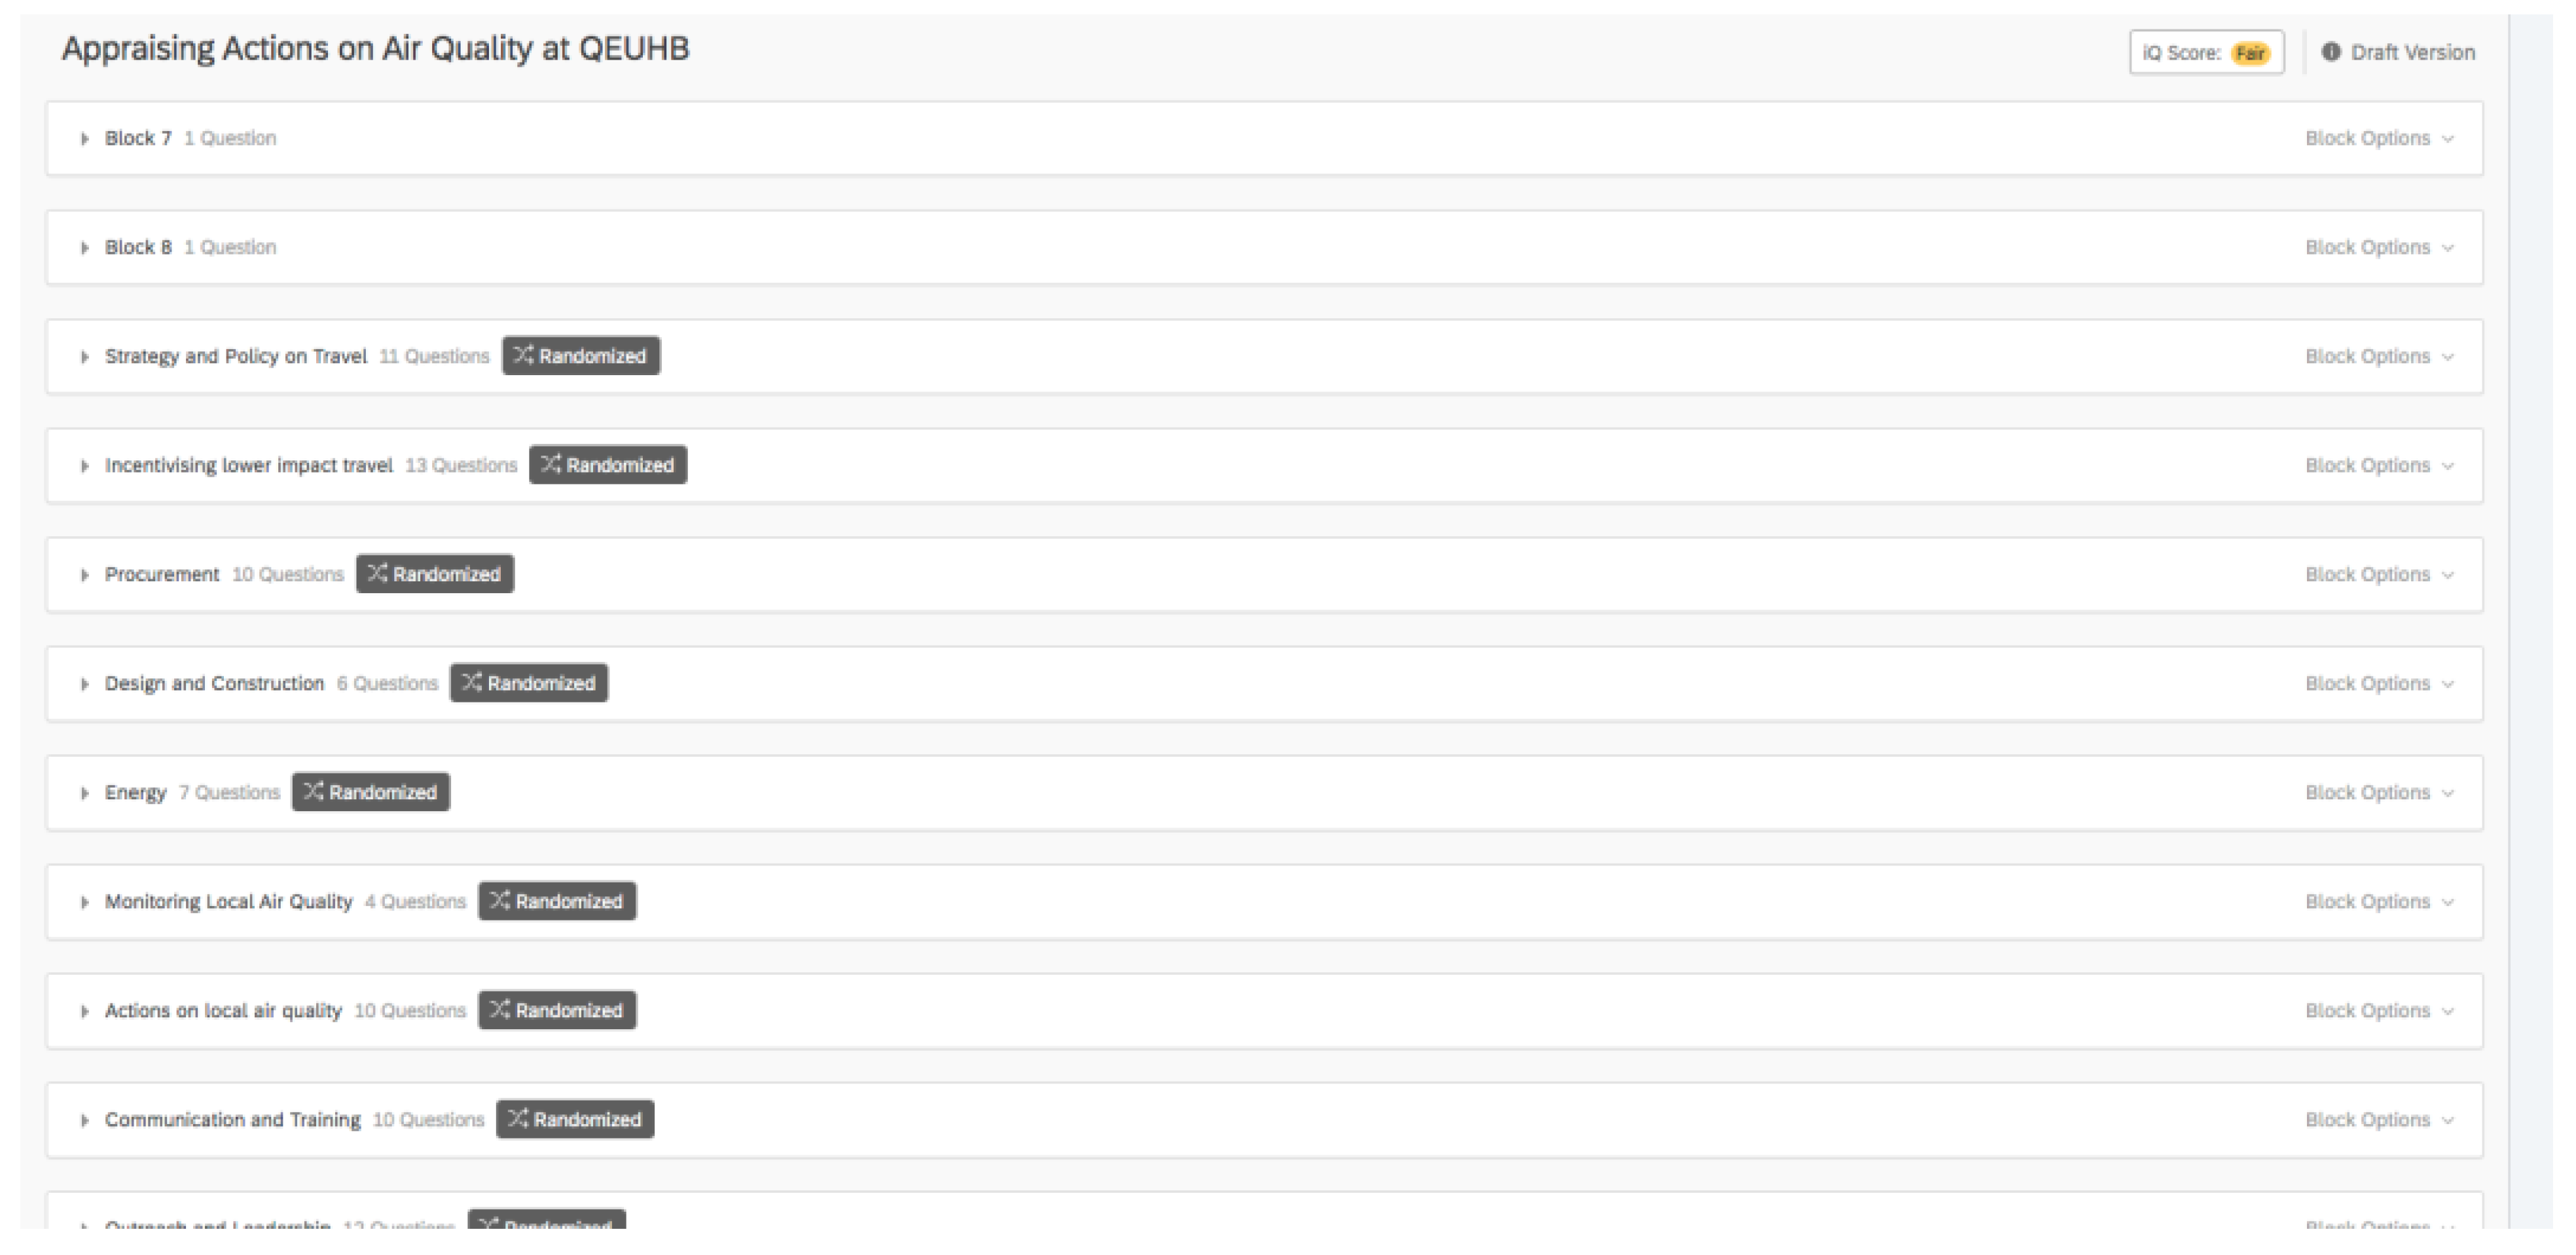Open Block Options for Procurement block
This screenshot has height=1255, width=2576.
(x=2378, y=574)
